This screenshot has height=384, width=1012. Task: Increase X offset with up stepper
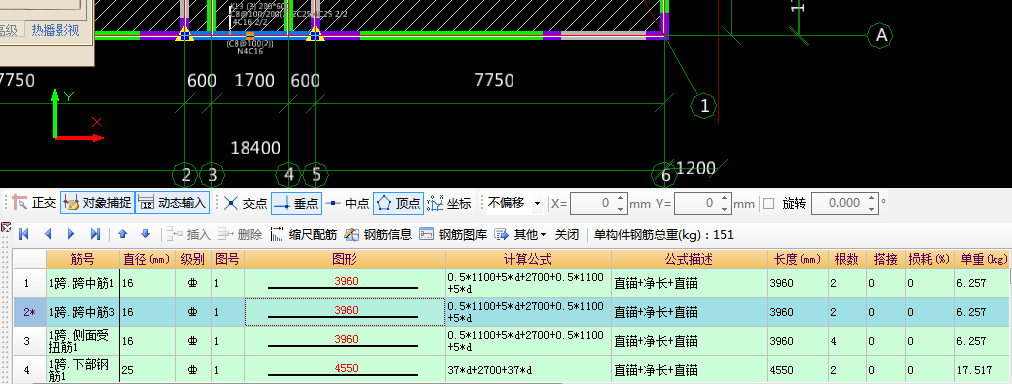tap(620, 199)
